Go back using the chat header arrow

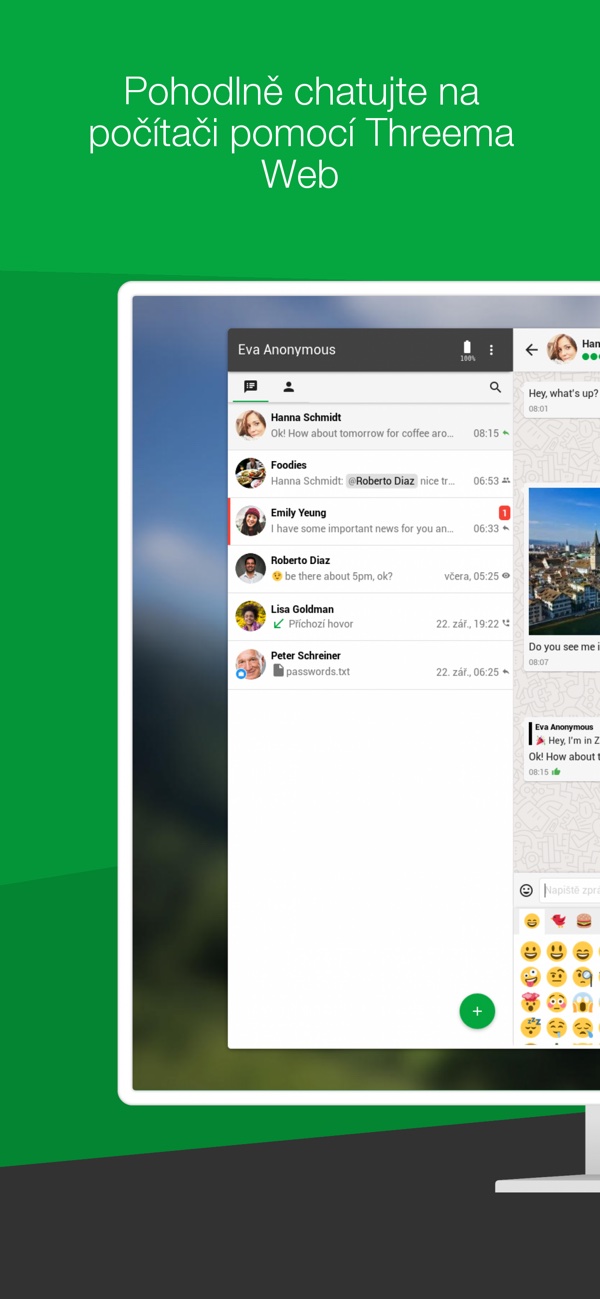[x=531, y=350]
